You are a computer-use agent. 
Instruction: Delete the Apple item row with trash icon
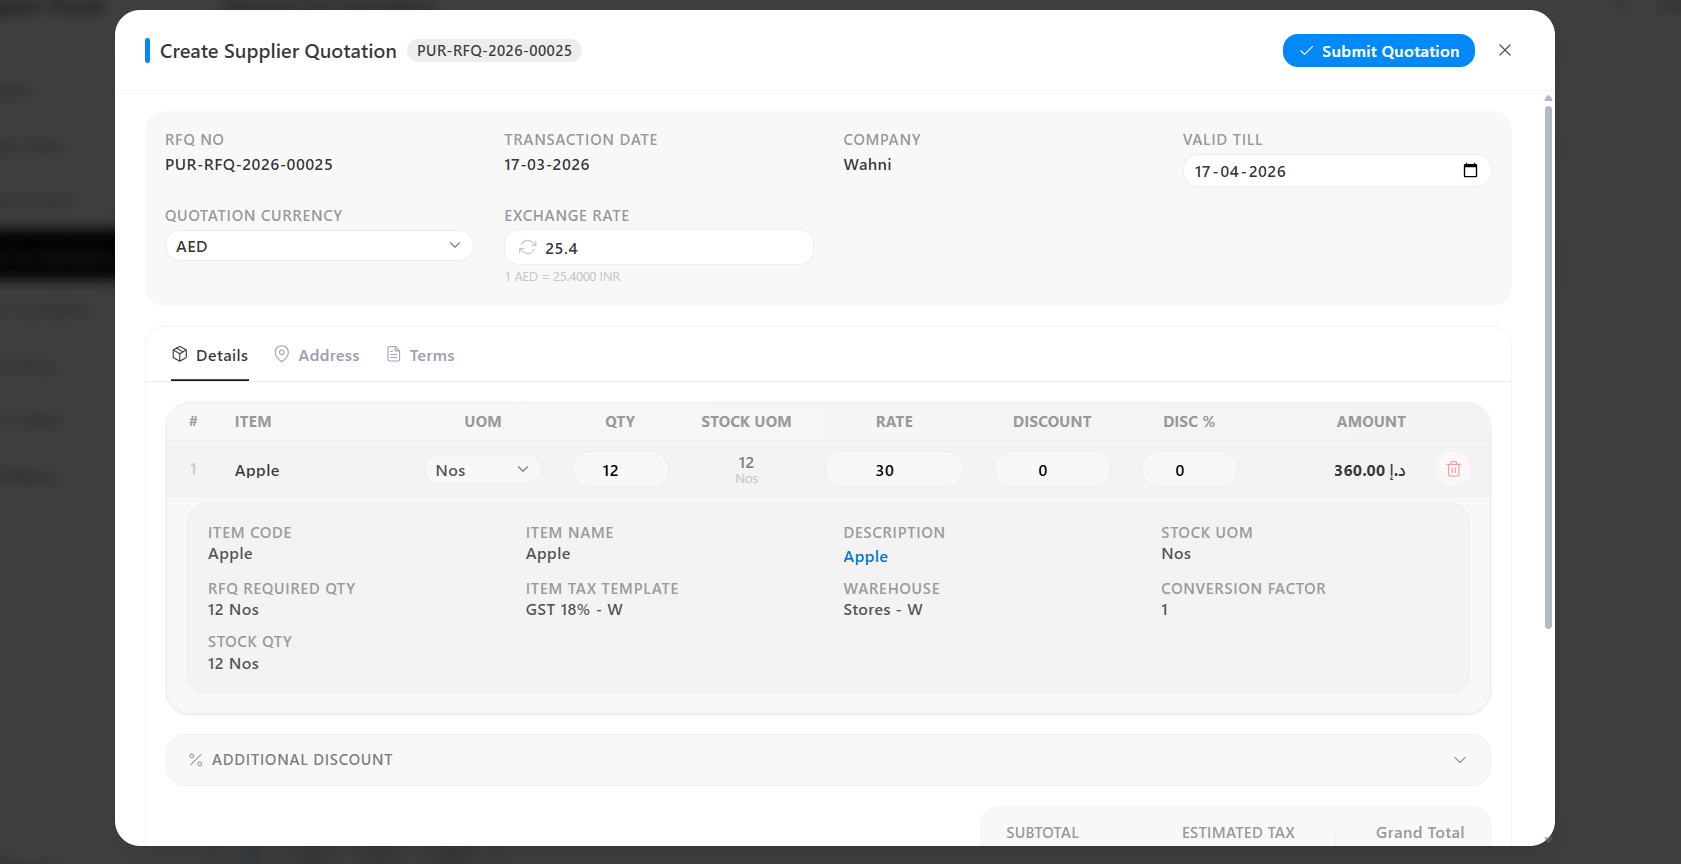[1453, 469]
